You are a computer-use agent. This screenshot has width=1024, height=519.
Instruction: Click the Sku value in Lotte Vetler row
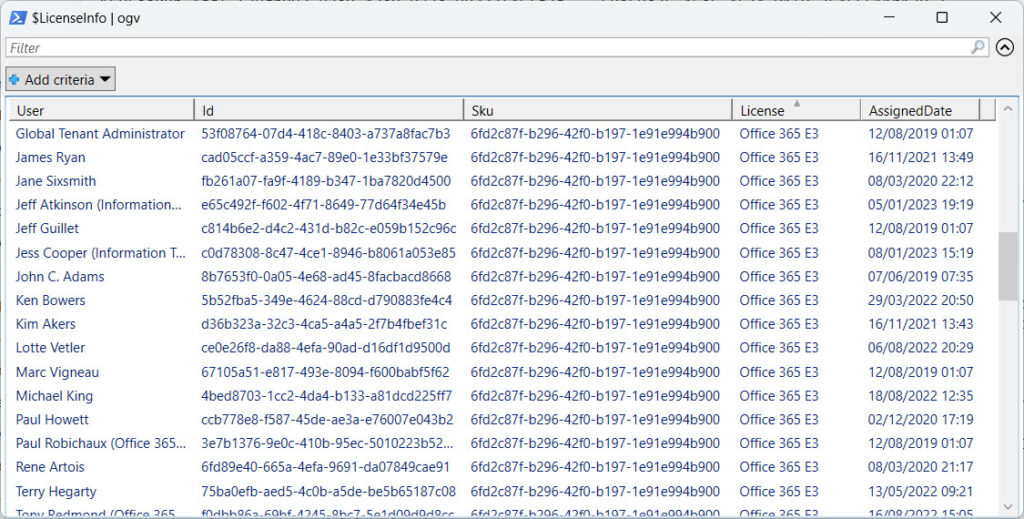[x=595, y=347]
